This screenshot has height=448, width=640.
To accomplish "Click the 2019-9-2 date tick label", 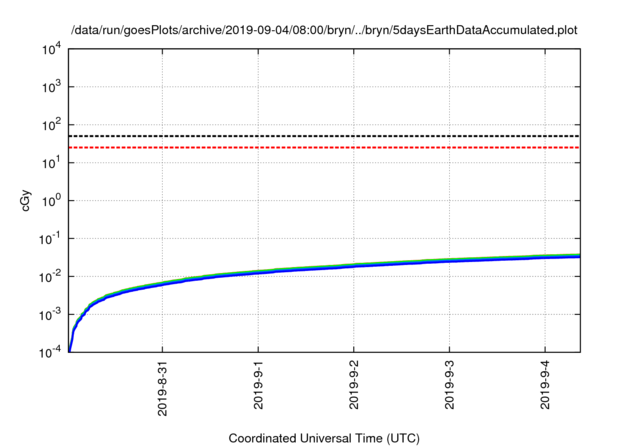I will (354, 385).
